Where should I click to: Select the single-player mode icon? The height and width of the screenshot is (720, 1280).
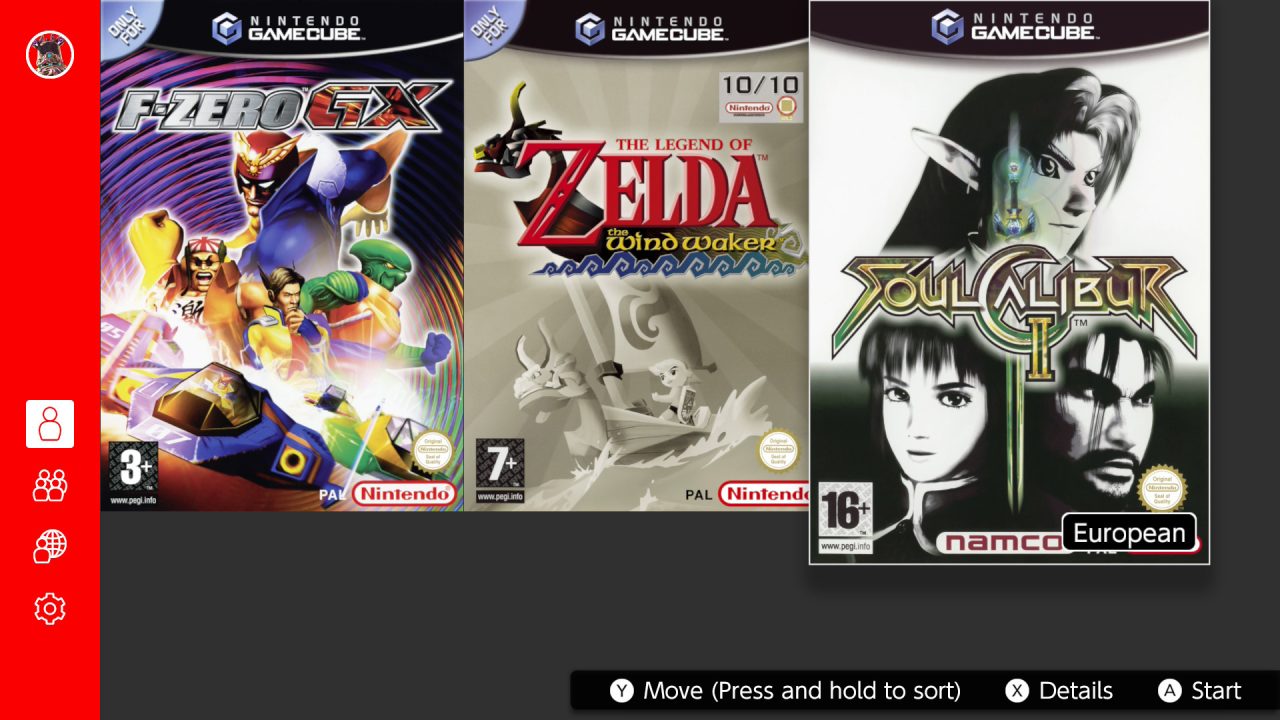[50, 424]
